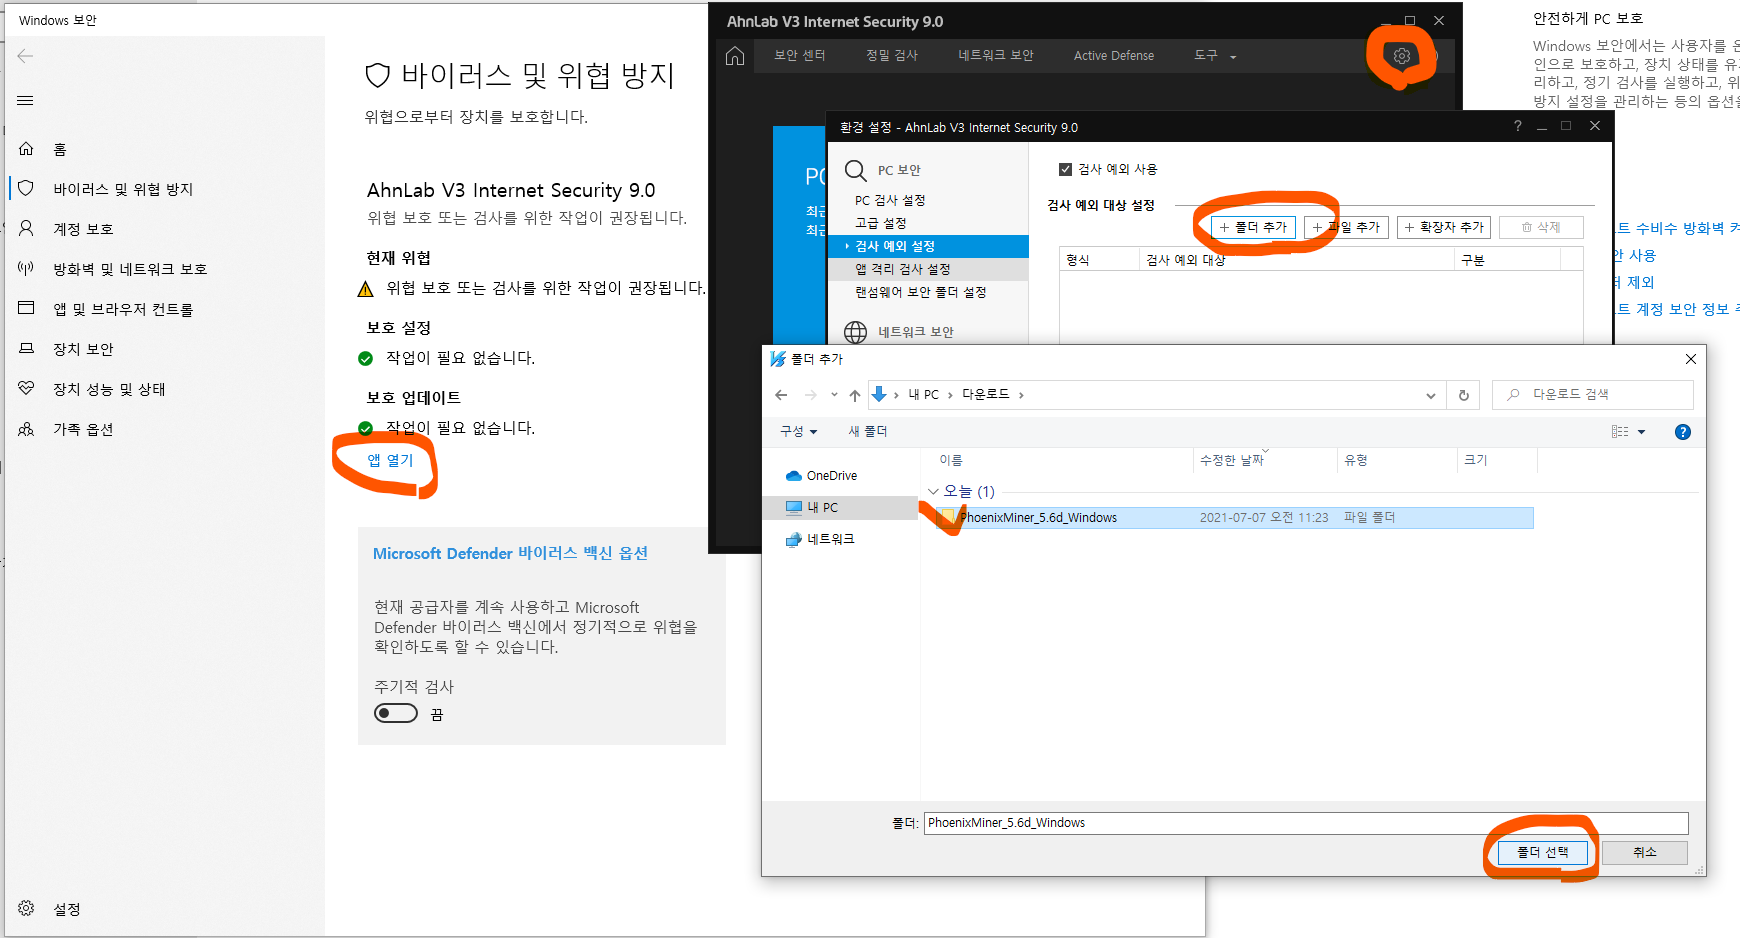Click help question mark in 환경 설정
This screenshot has width=1740, height=938.
(1517, 126)
